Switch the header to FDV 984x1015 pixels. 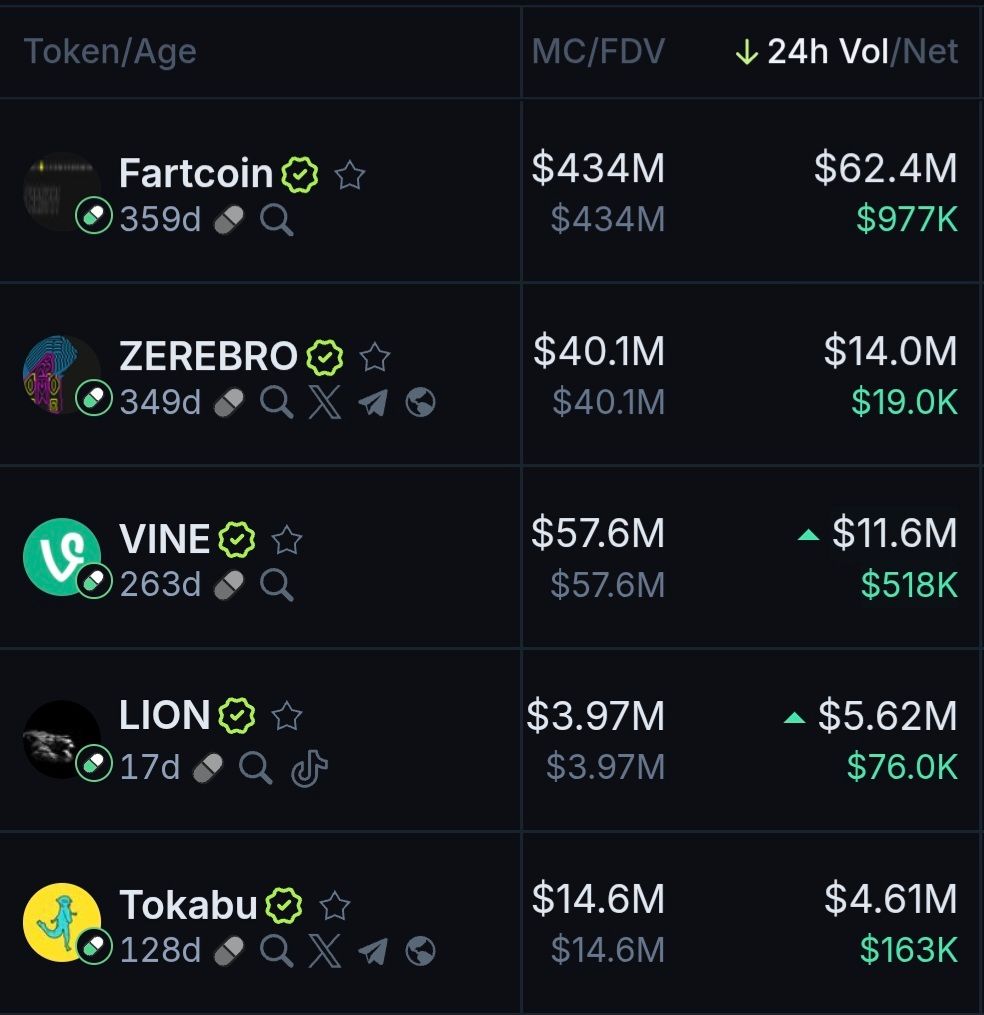[x=632, y=52]
